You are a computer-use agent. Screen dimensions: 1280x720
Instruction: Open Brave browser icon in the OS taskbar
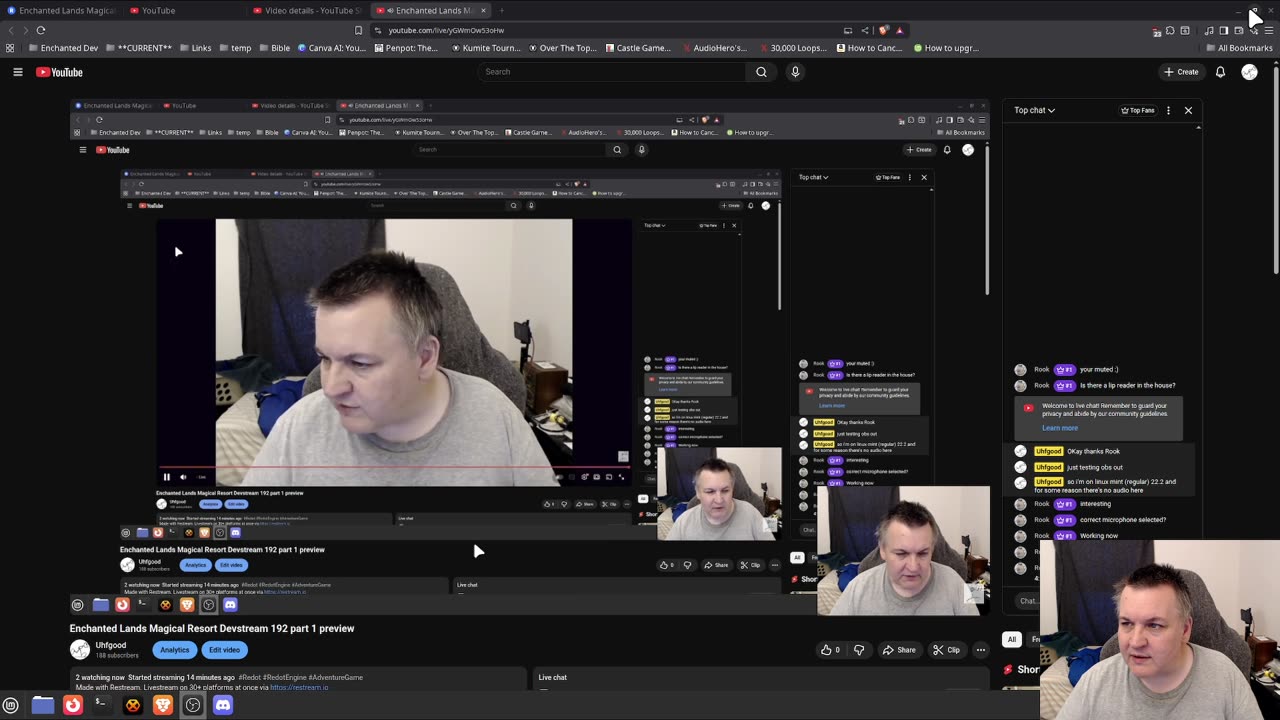[x=162, y=705]
